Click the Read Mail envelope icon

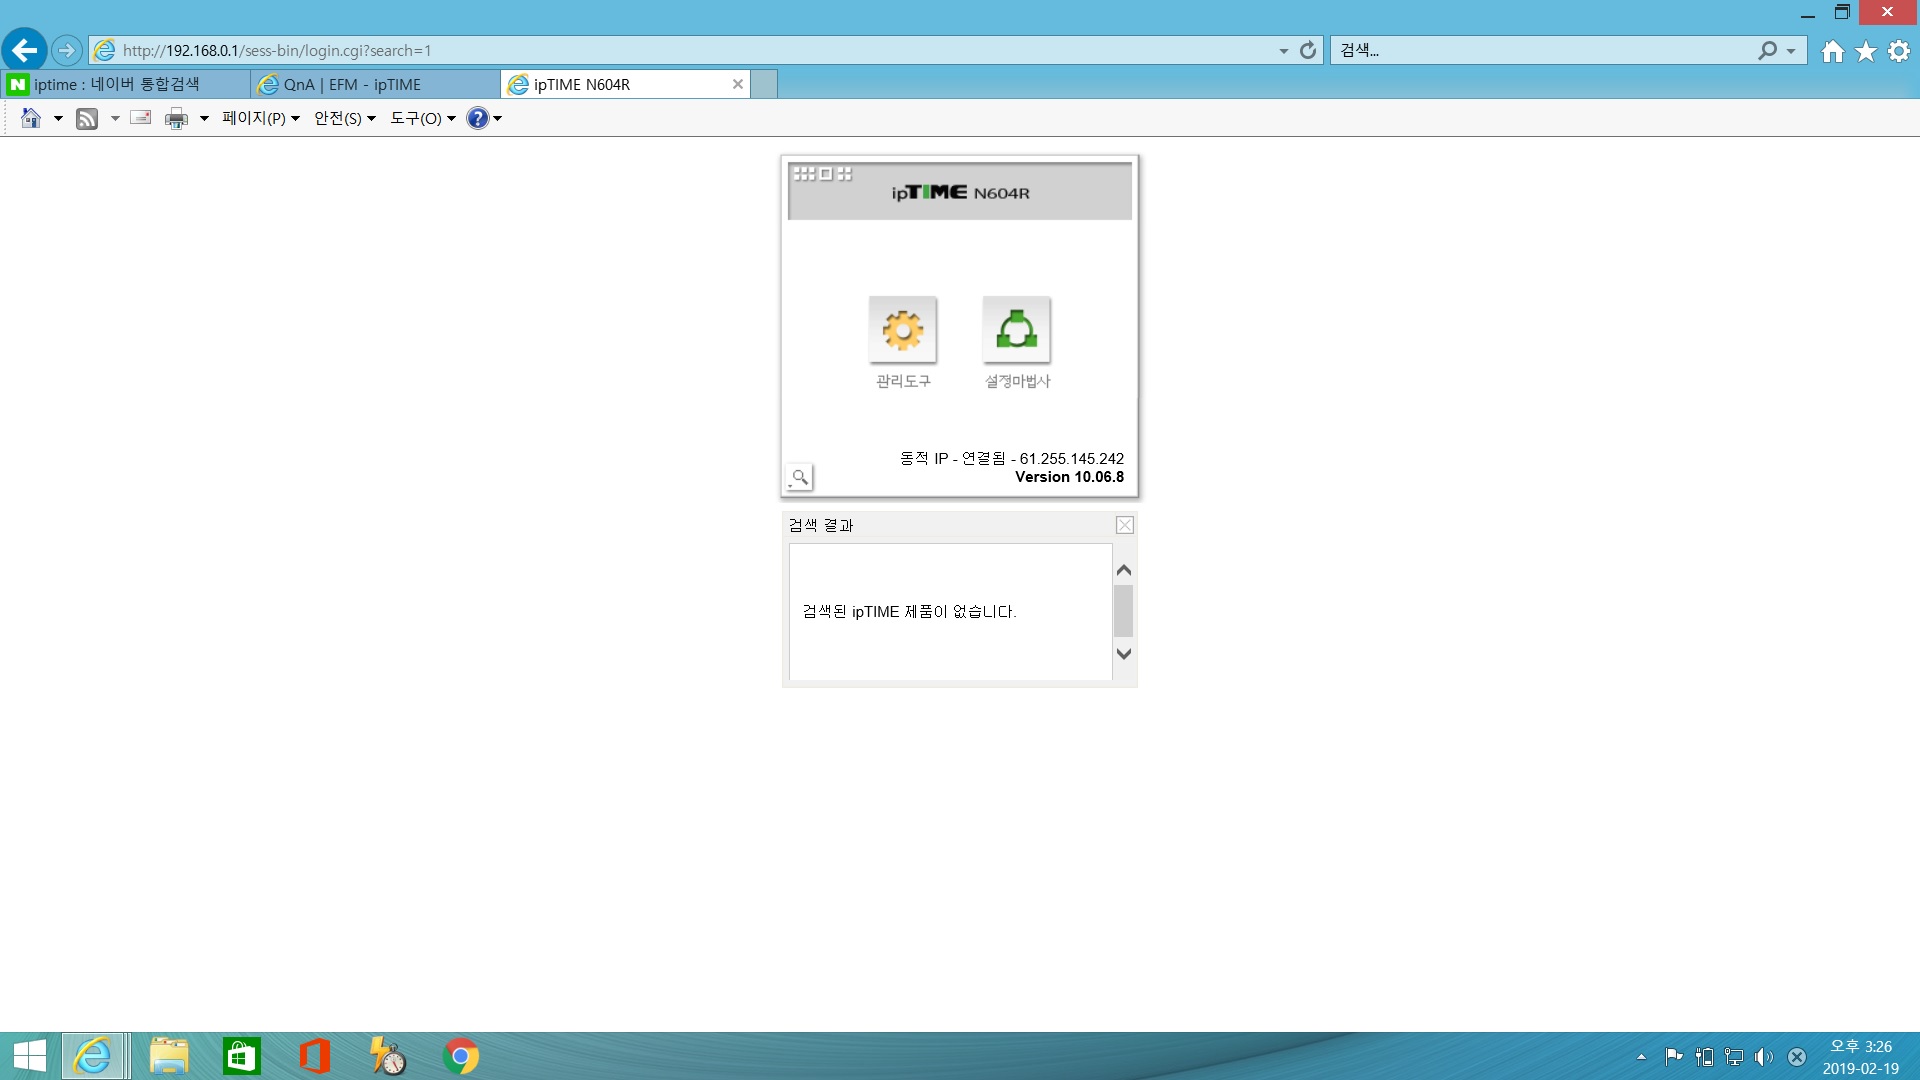pos(141,118)
